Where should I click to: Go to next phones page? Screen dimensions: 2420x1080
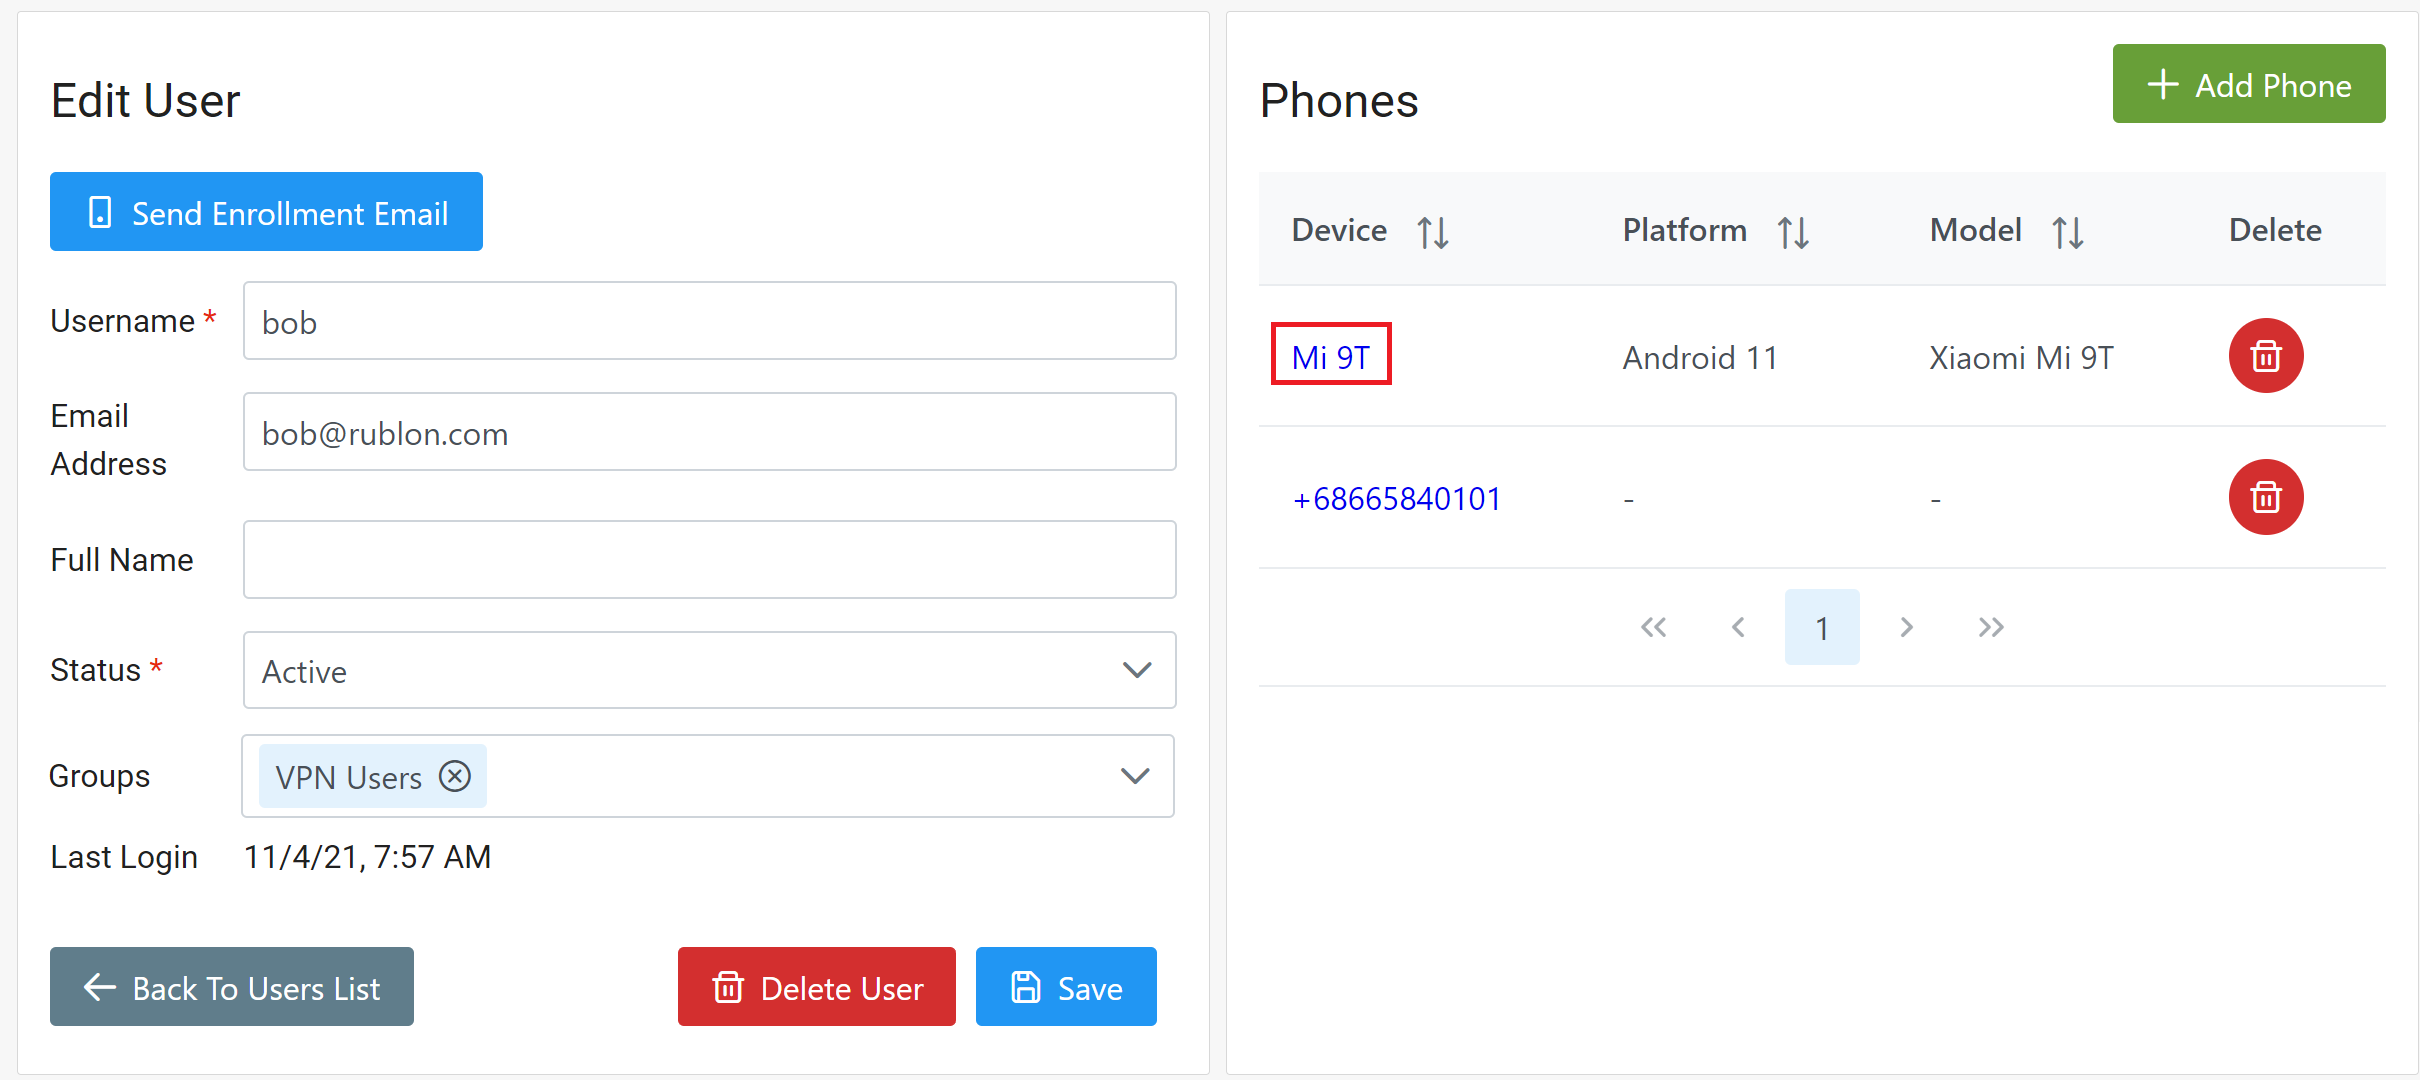1906,627
